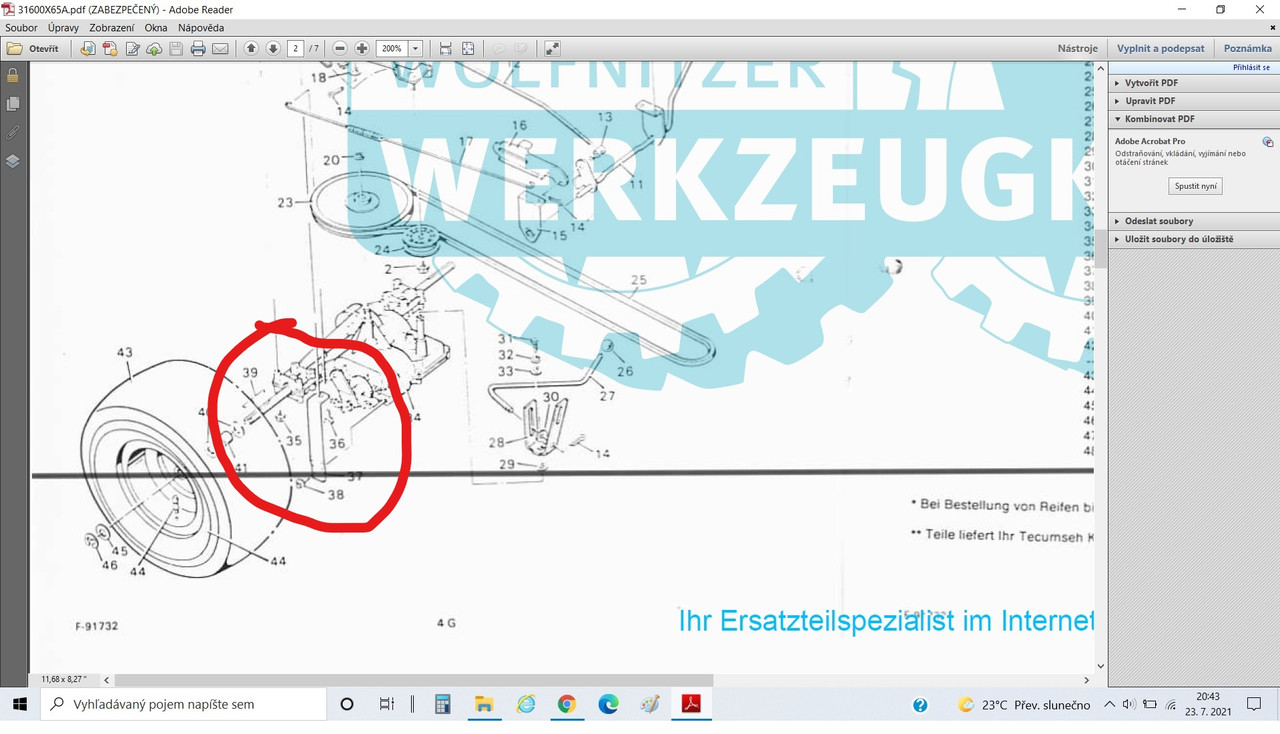Viewport: 1280px width, 734px height.
Task: Click the cloud upload icon
Action: coord(154,48)
